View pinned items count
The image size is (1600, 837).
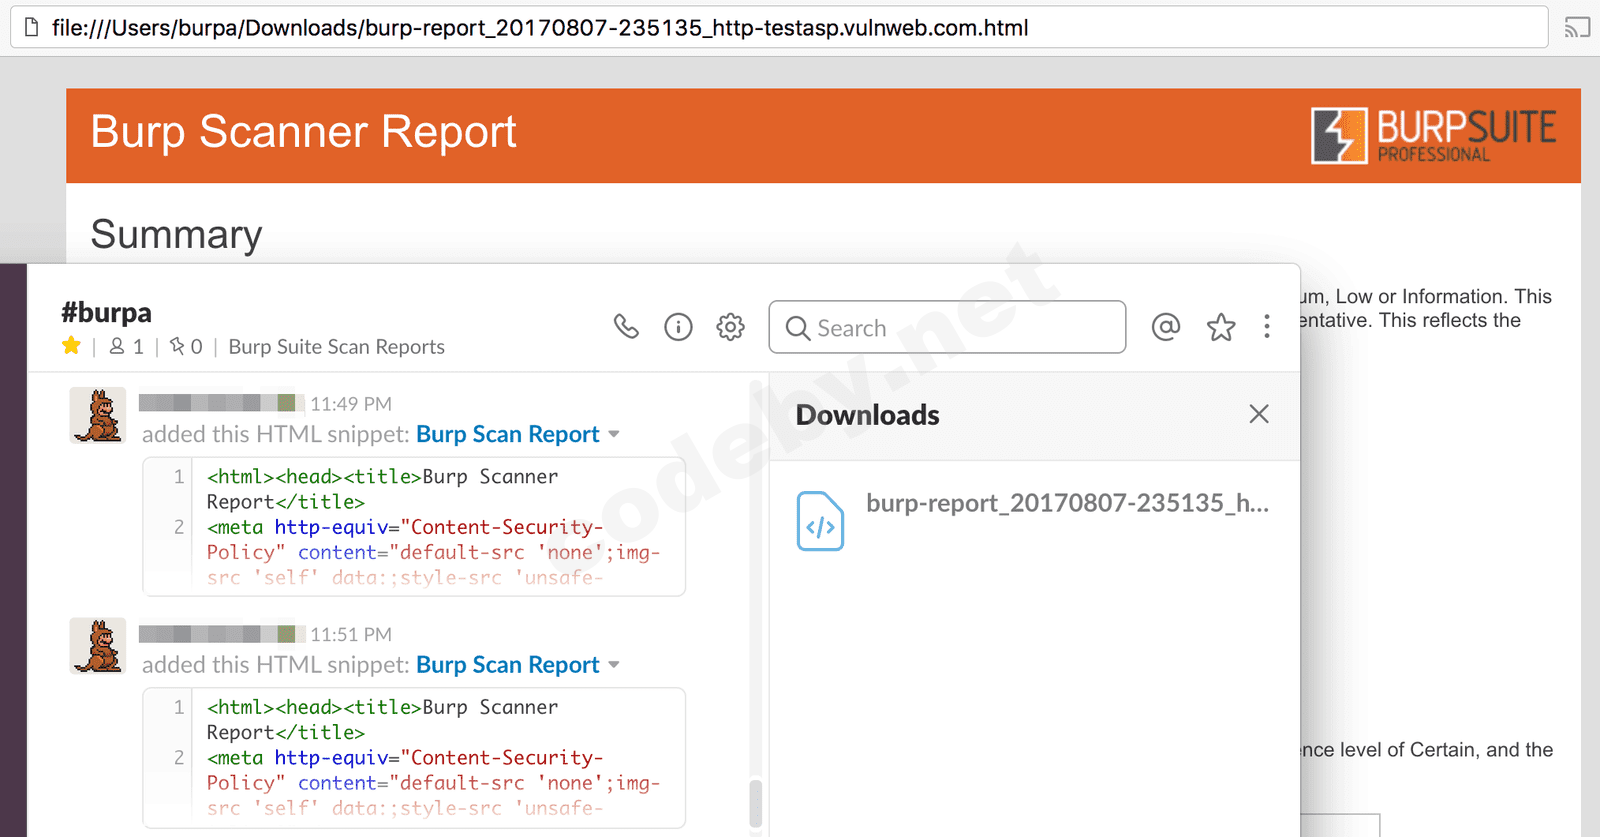(186, 346)
